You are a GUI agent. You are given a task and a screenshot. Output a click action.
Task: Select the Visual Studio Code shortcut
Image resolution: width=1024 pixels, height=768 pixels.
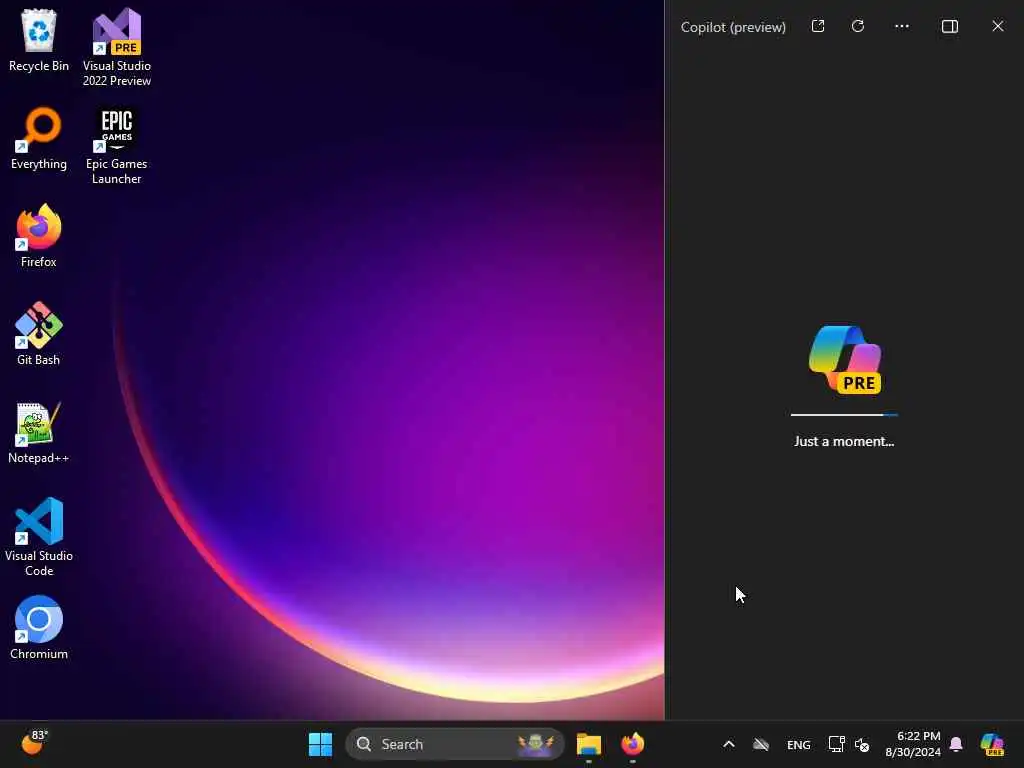coord(39,537)
